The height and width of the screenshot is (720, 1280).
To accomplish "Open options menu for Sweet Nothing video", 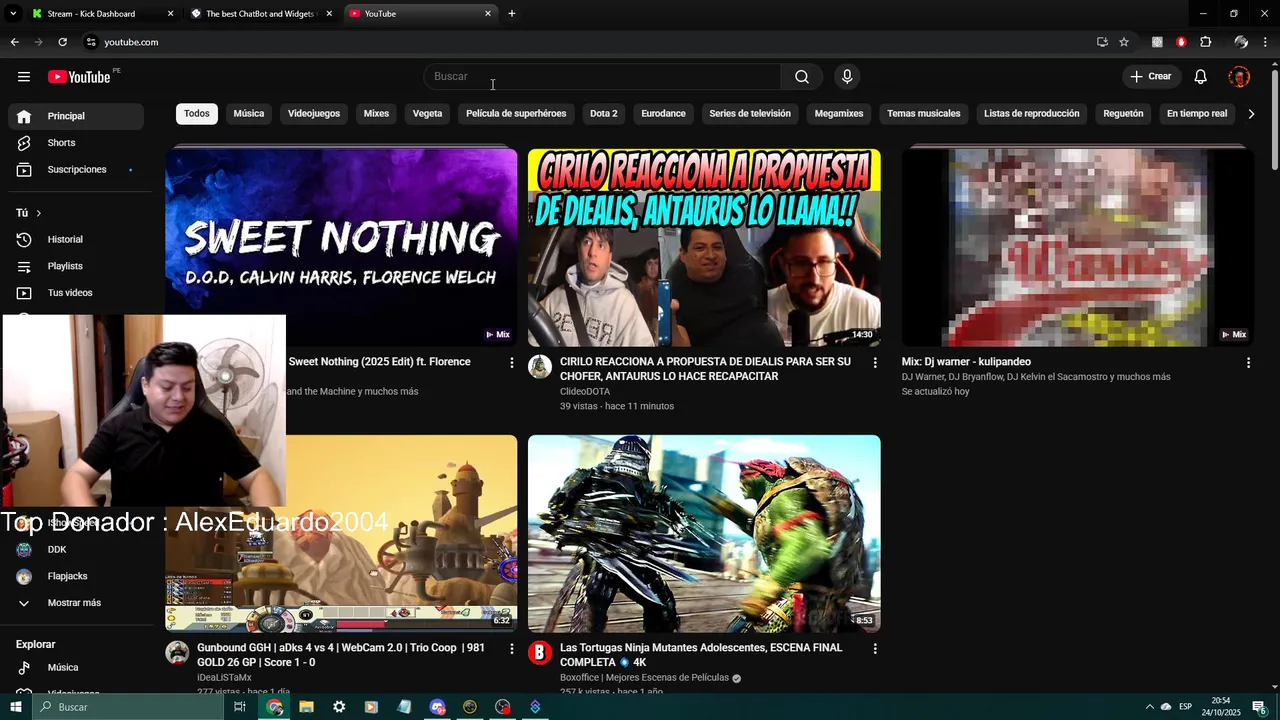I will (512, 363).
